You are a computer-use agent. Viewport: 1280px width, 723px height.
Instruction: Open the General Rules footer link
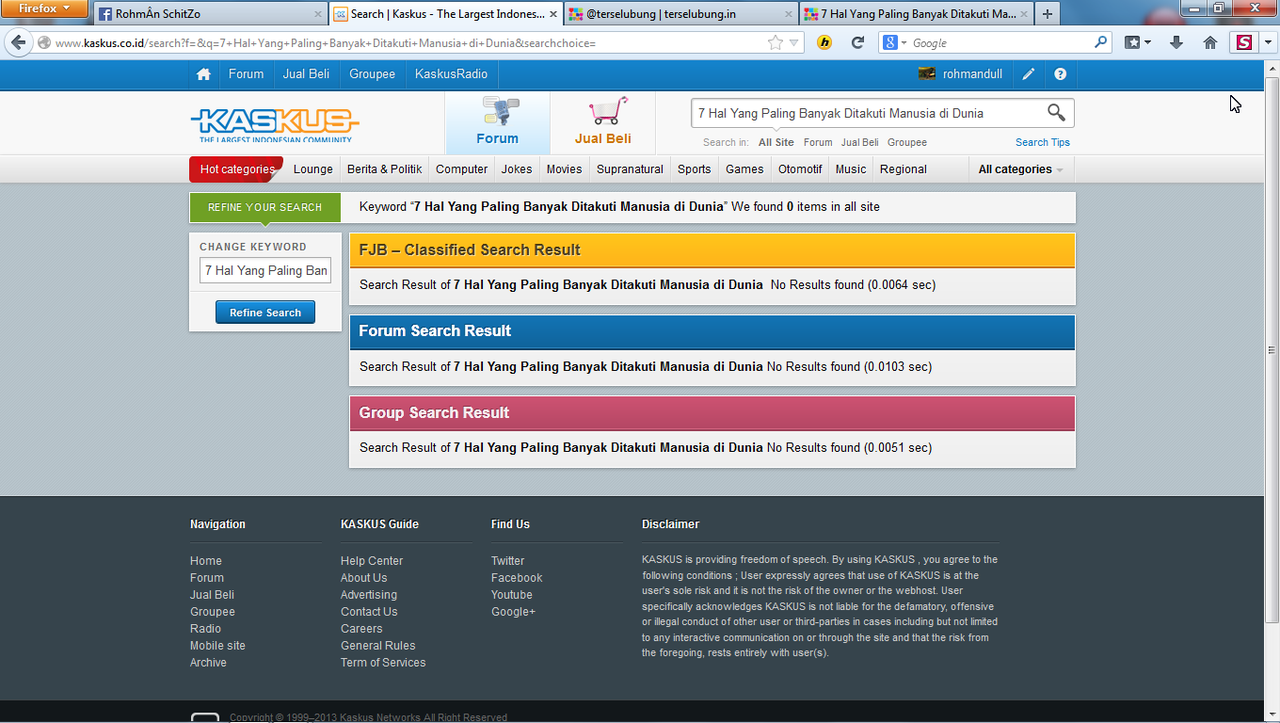coord(377,646)
